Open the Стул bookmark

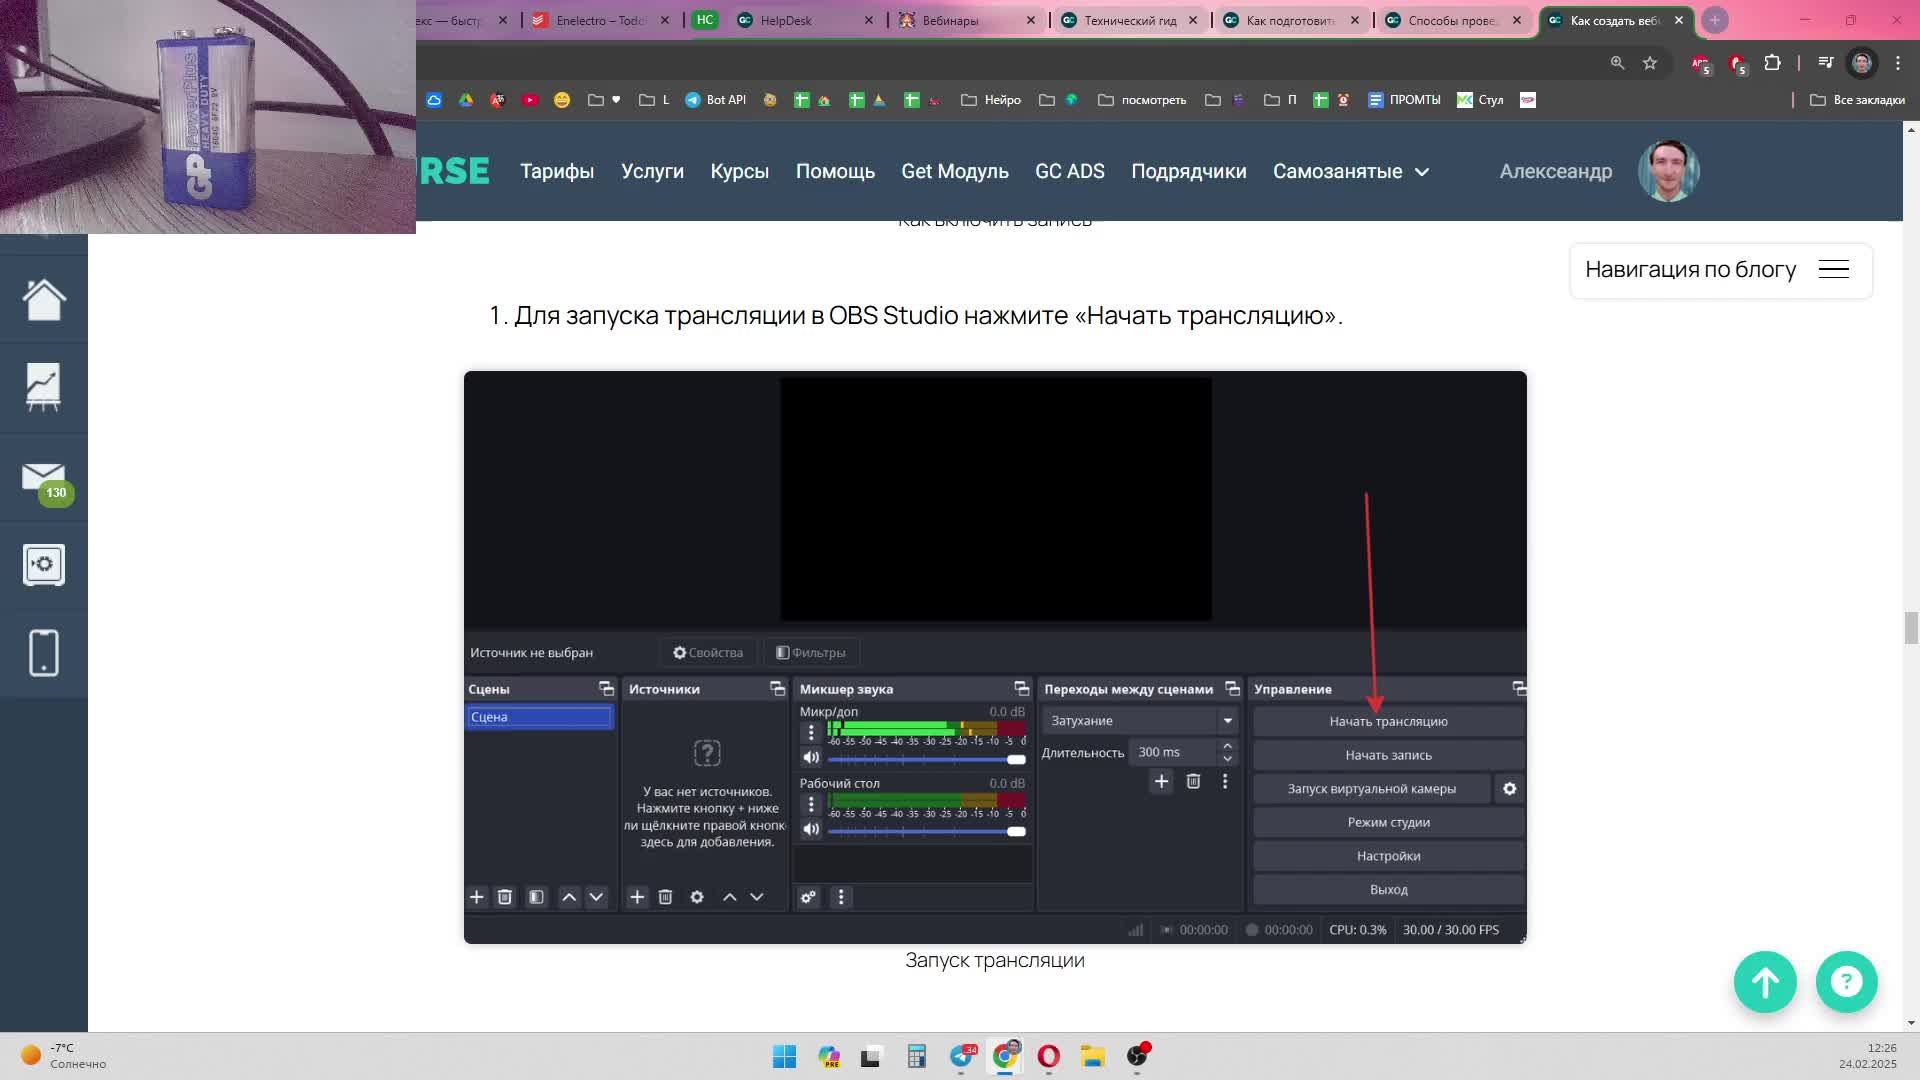point(1481,100)
